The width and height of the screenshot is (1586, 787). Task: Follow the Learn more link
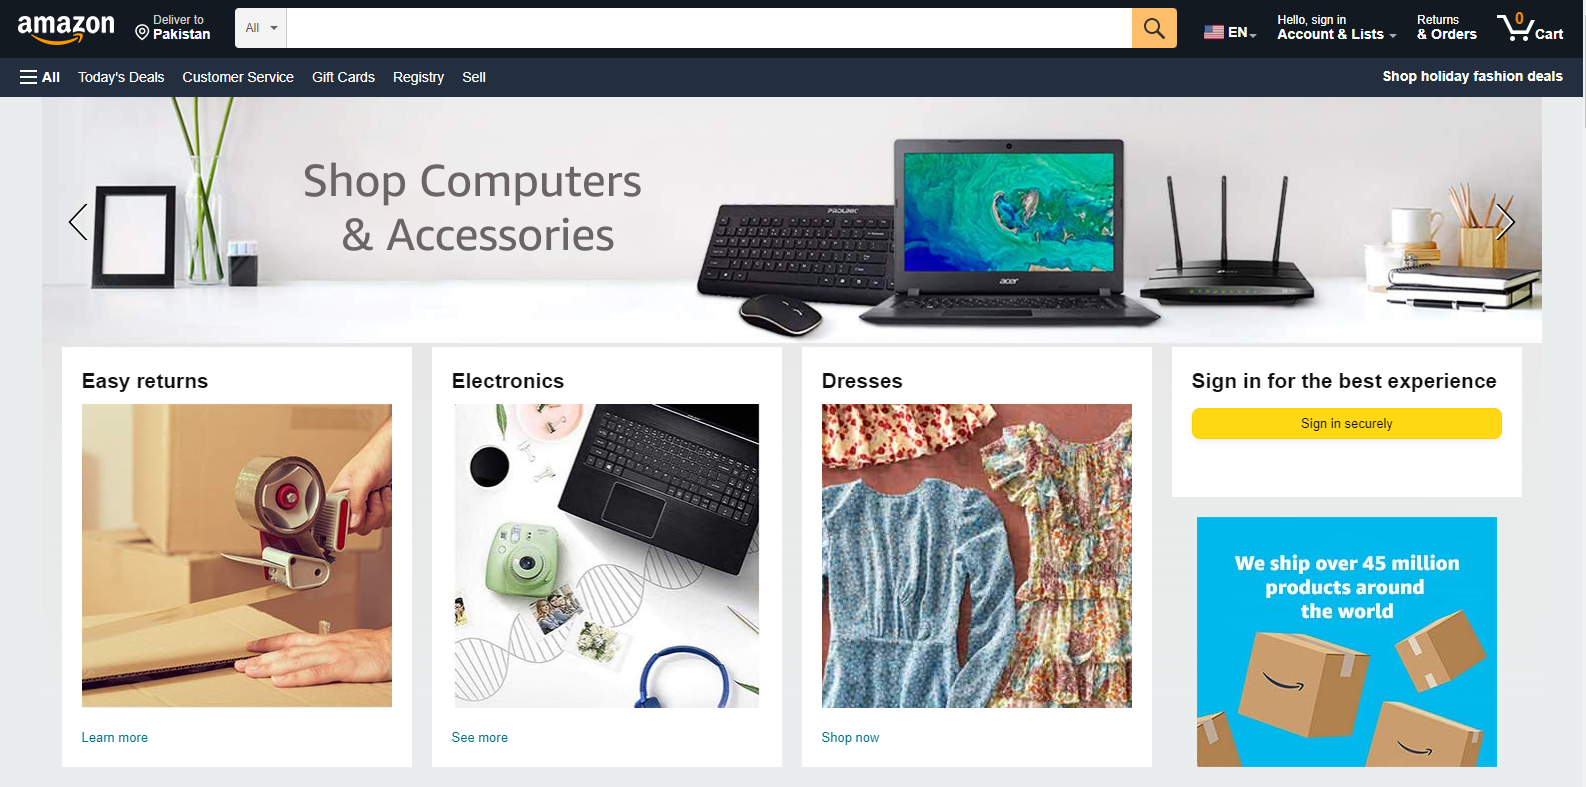point(115,737)
